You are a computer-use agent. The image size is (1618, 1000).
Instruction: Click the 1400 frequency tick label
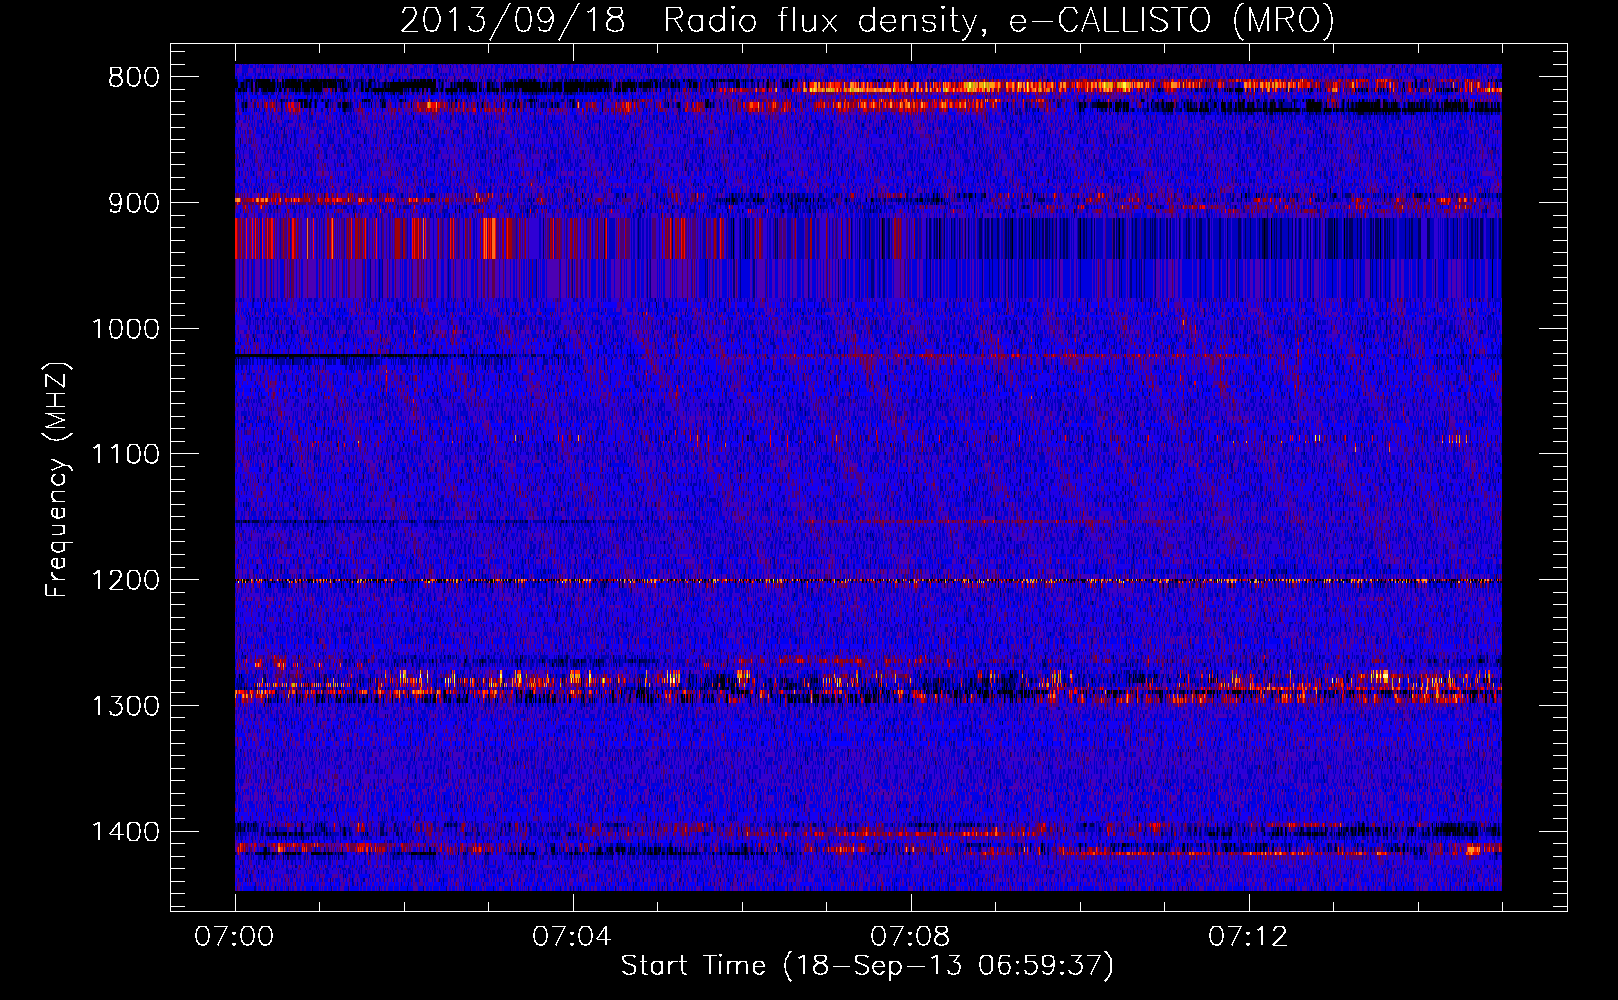coord(125,832)
